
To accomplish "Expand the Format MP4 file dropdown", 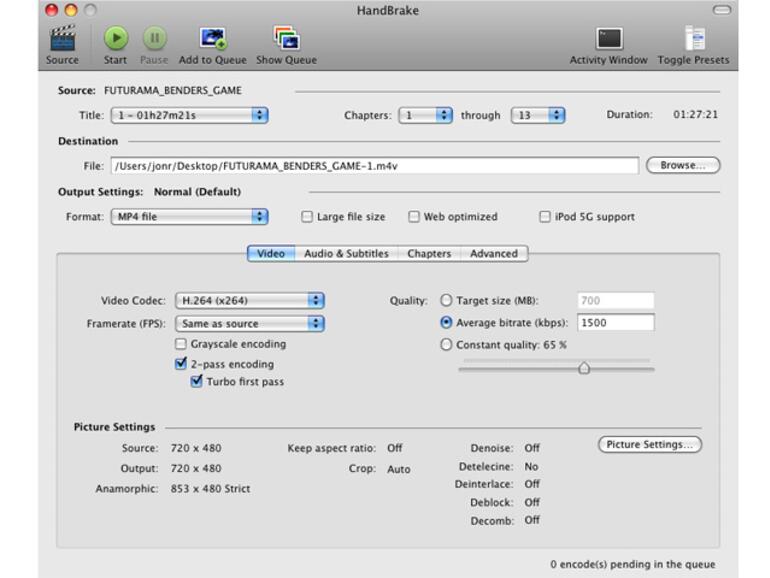I will [x=189, y=217].
